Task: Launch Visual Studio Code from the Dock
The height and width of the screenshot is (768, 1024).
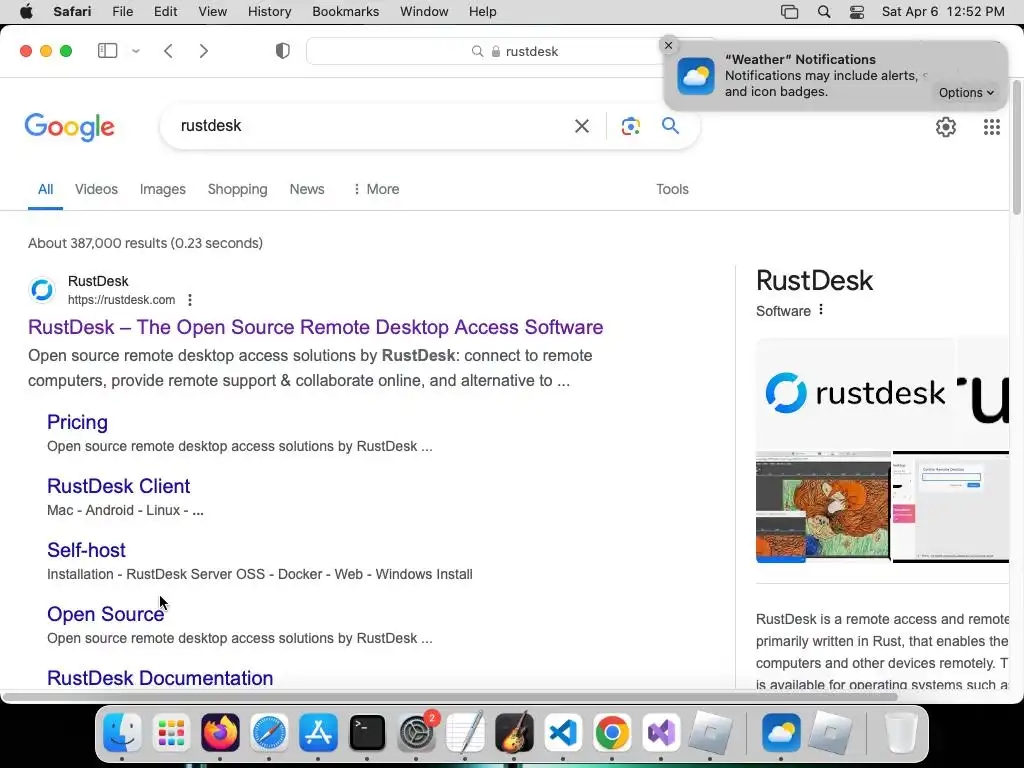Action: (563, 733)
